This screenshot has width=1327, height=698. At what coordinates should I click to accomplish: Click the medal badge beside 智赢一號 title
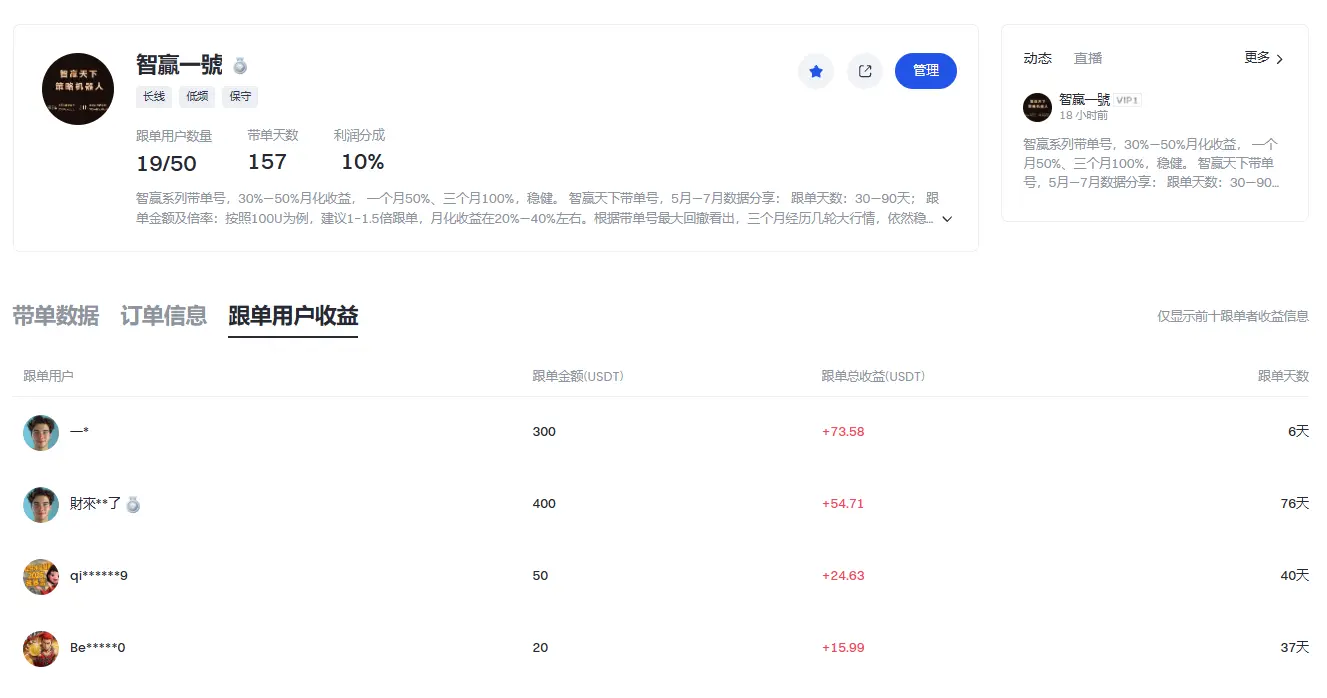click(240, 66)
